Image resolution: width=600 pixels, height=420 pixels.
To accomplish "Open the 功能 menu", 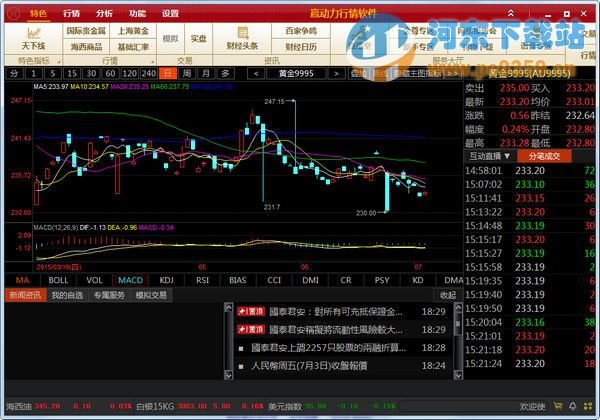I will pyautogui.click(x=137, y=14).
